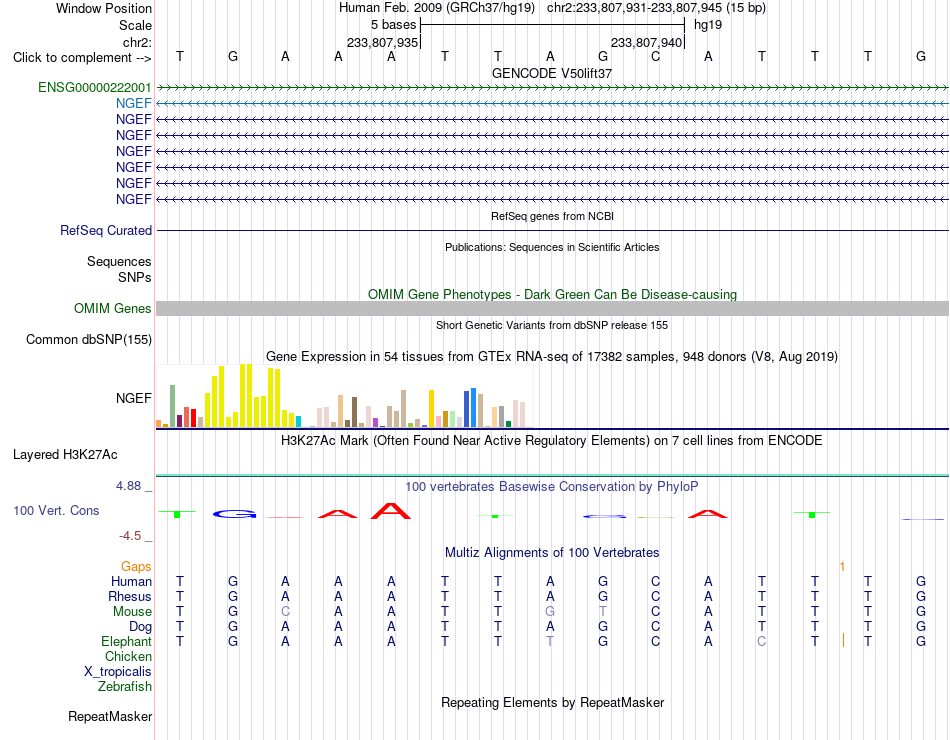This screenshot has height=740, width=950.
Task: Click the RefSeq Curated label
Action: tap(105, 230)
